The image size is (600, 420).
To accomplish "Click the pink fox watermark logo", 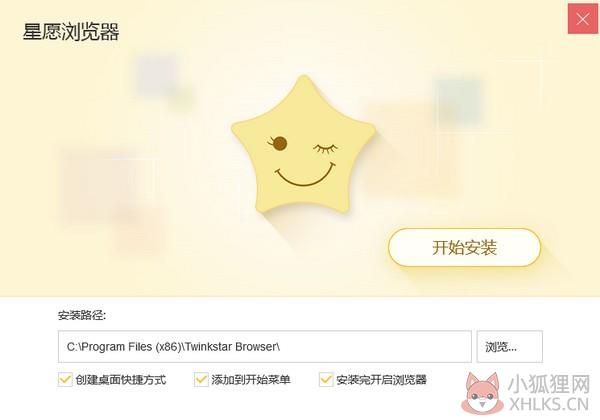I will coord(483,393).
